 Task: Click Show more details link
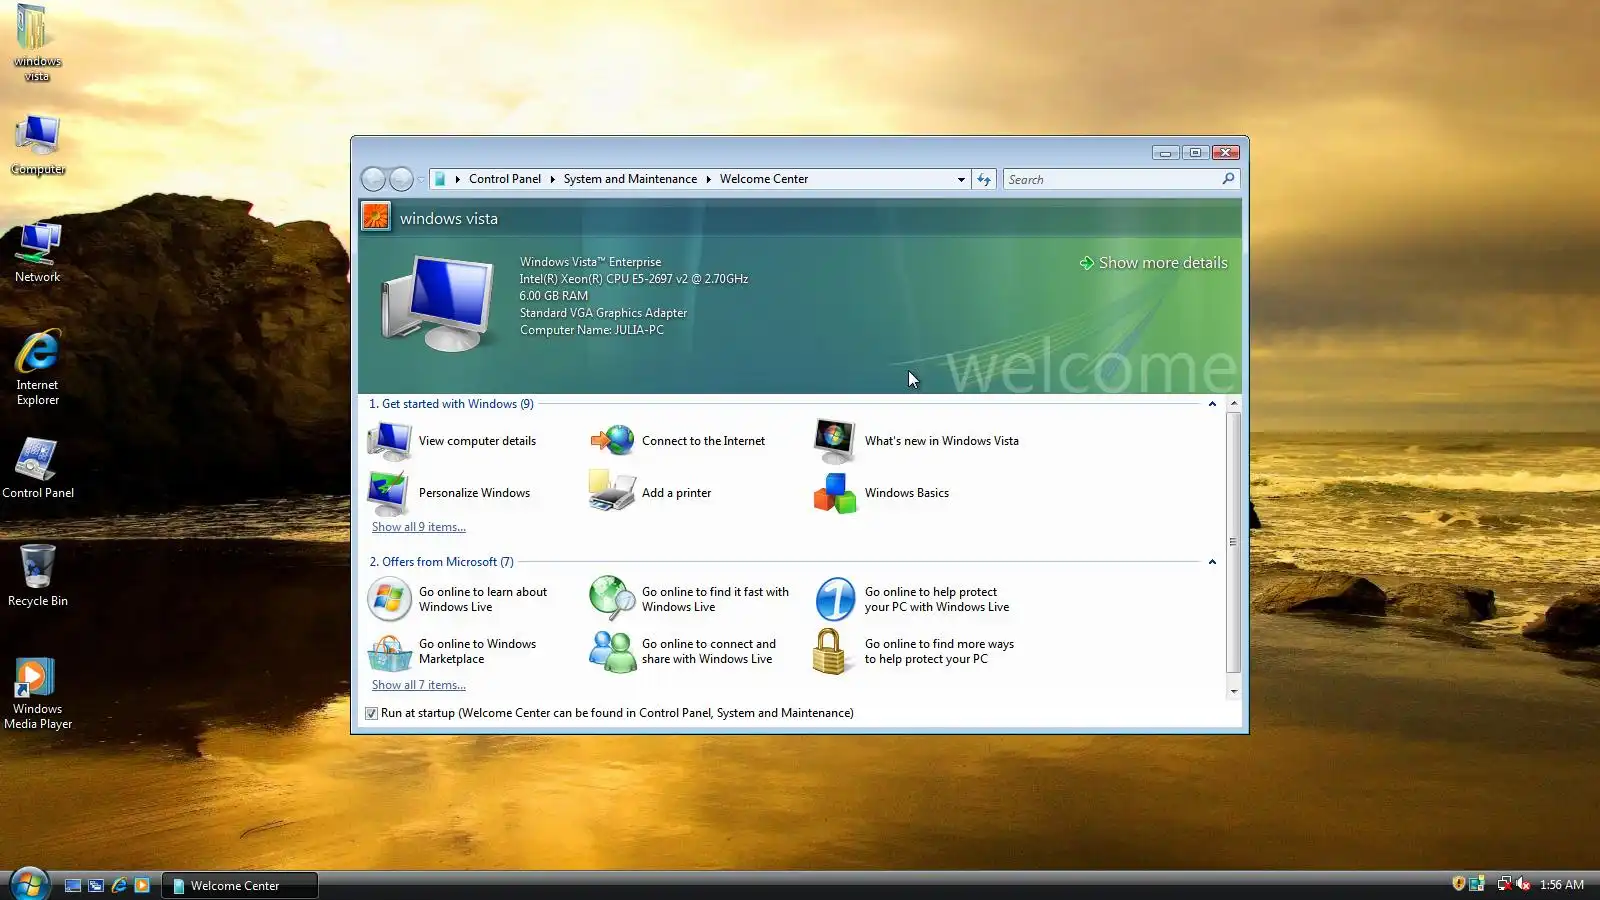[x=1153, y=263]
